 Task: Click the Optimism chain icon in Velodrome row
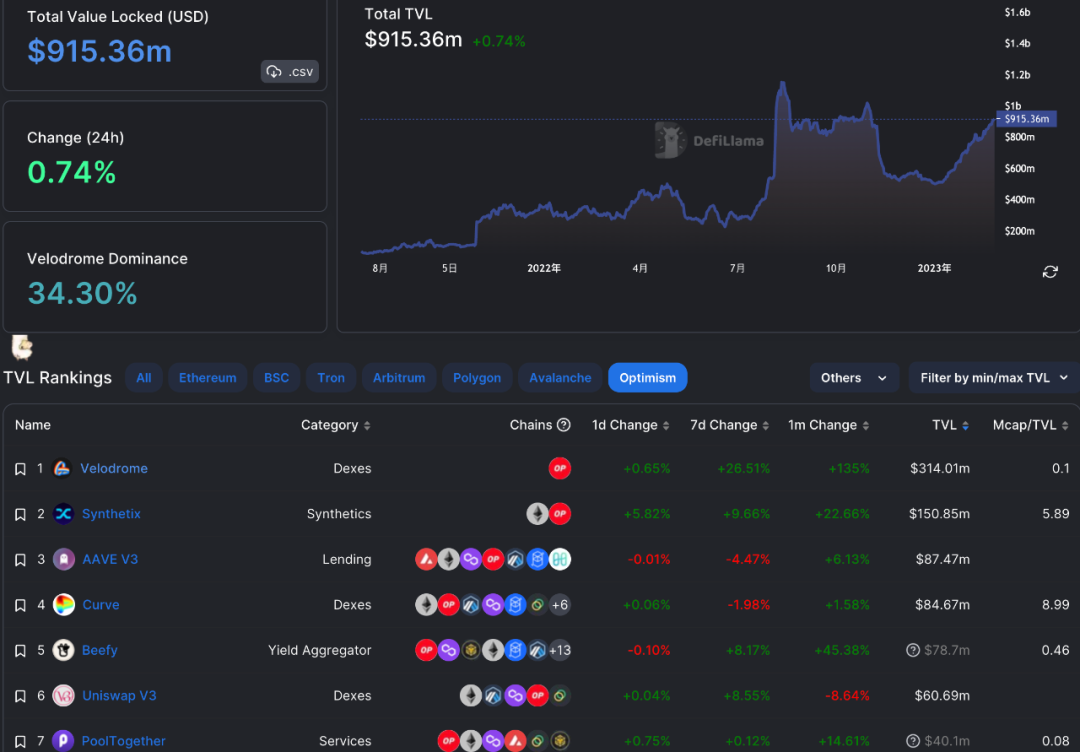(x=559, y=468)
